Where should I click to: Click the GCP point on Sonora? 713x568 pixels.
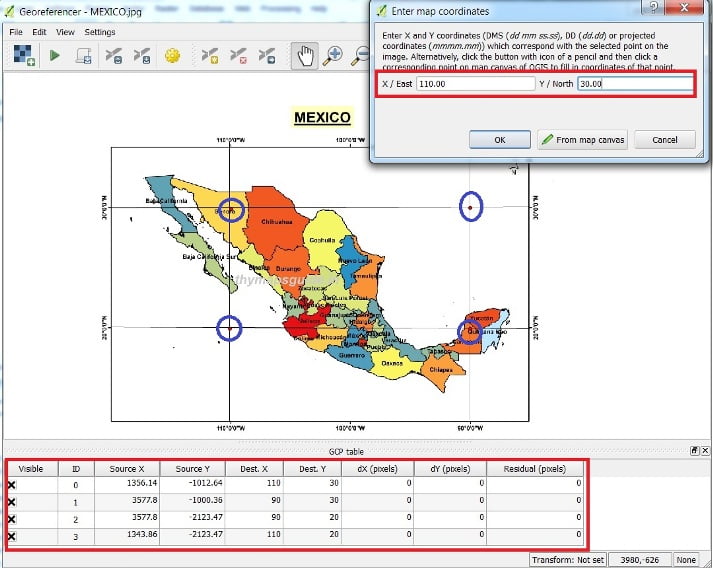231,210
